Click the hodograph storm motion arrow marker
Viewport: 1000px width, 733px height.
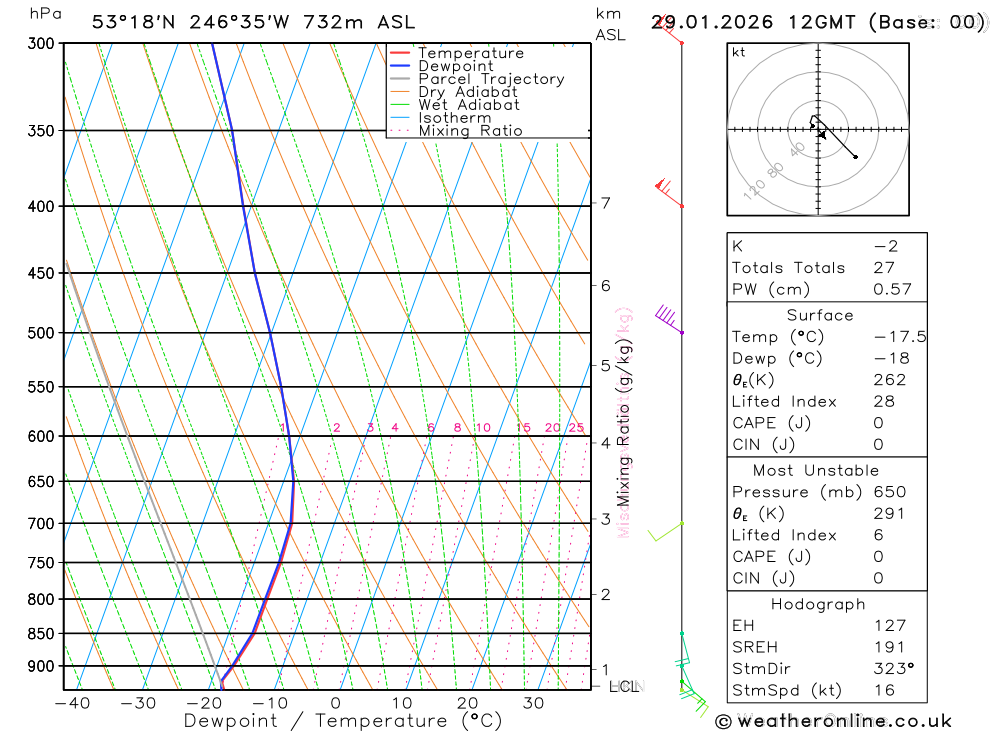822,135
